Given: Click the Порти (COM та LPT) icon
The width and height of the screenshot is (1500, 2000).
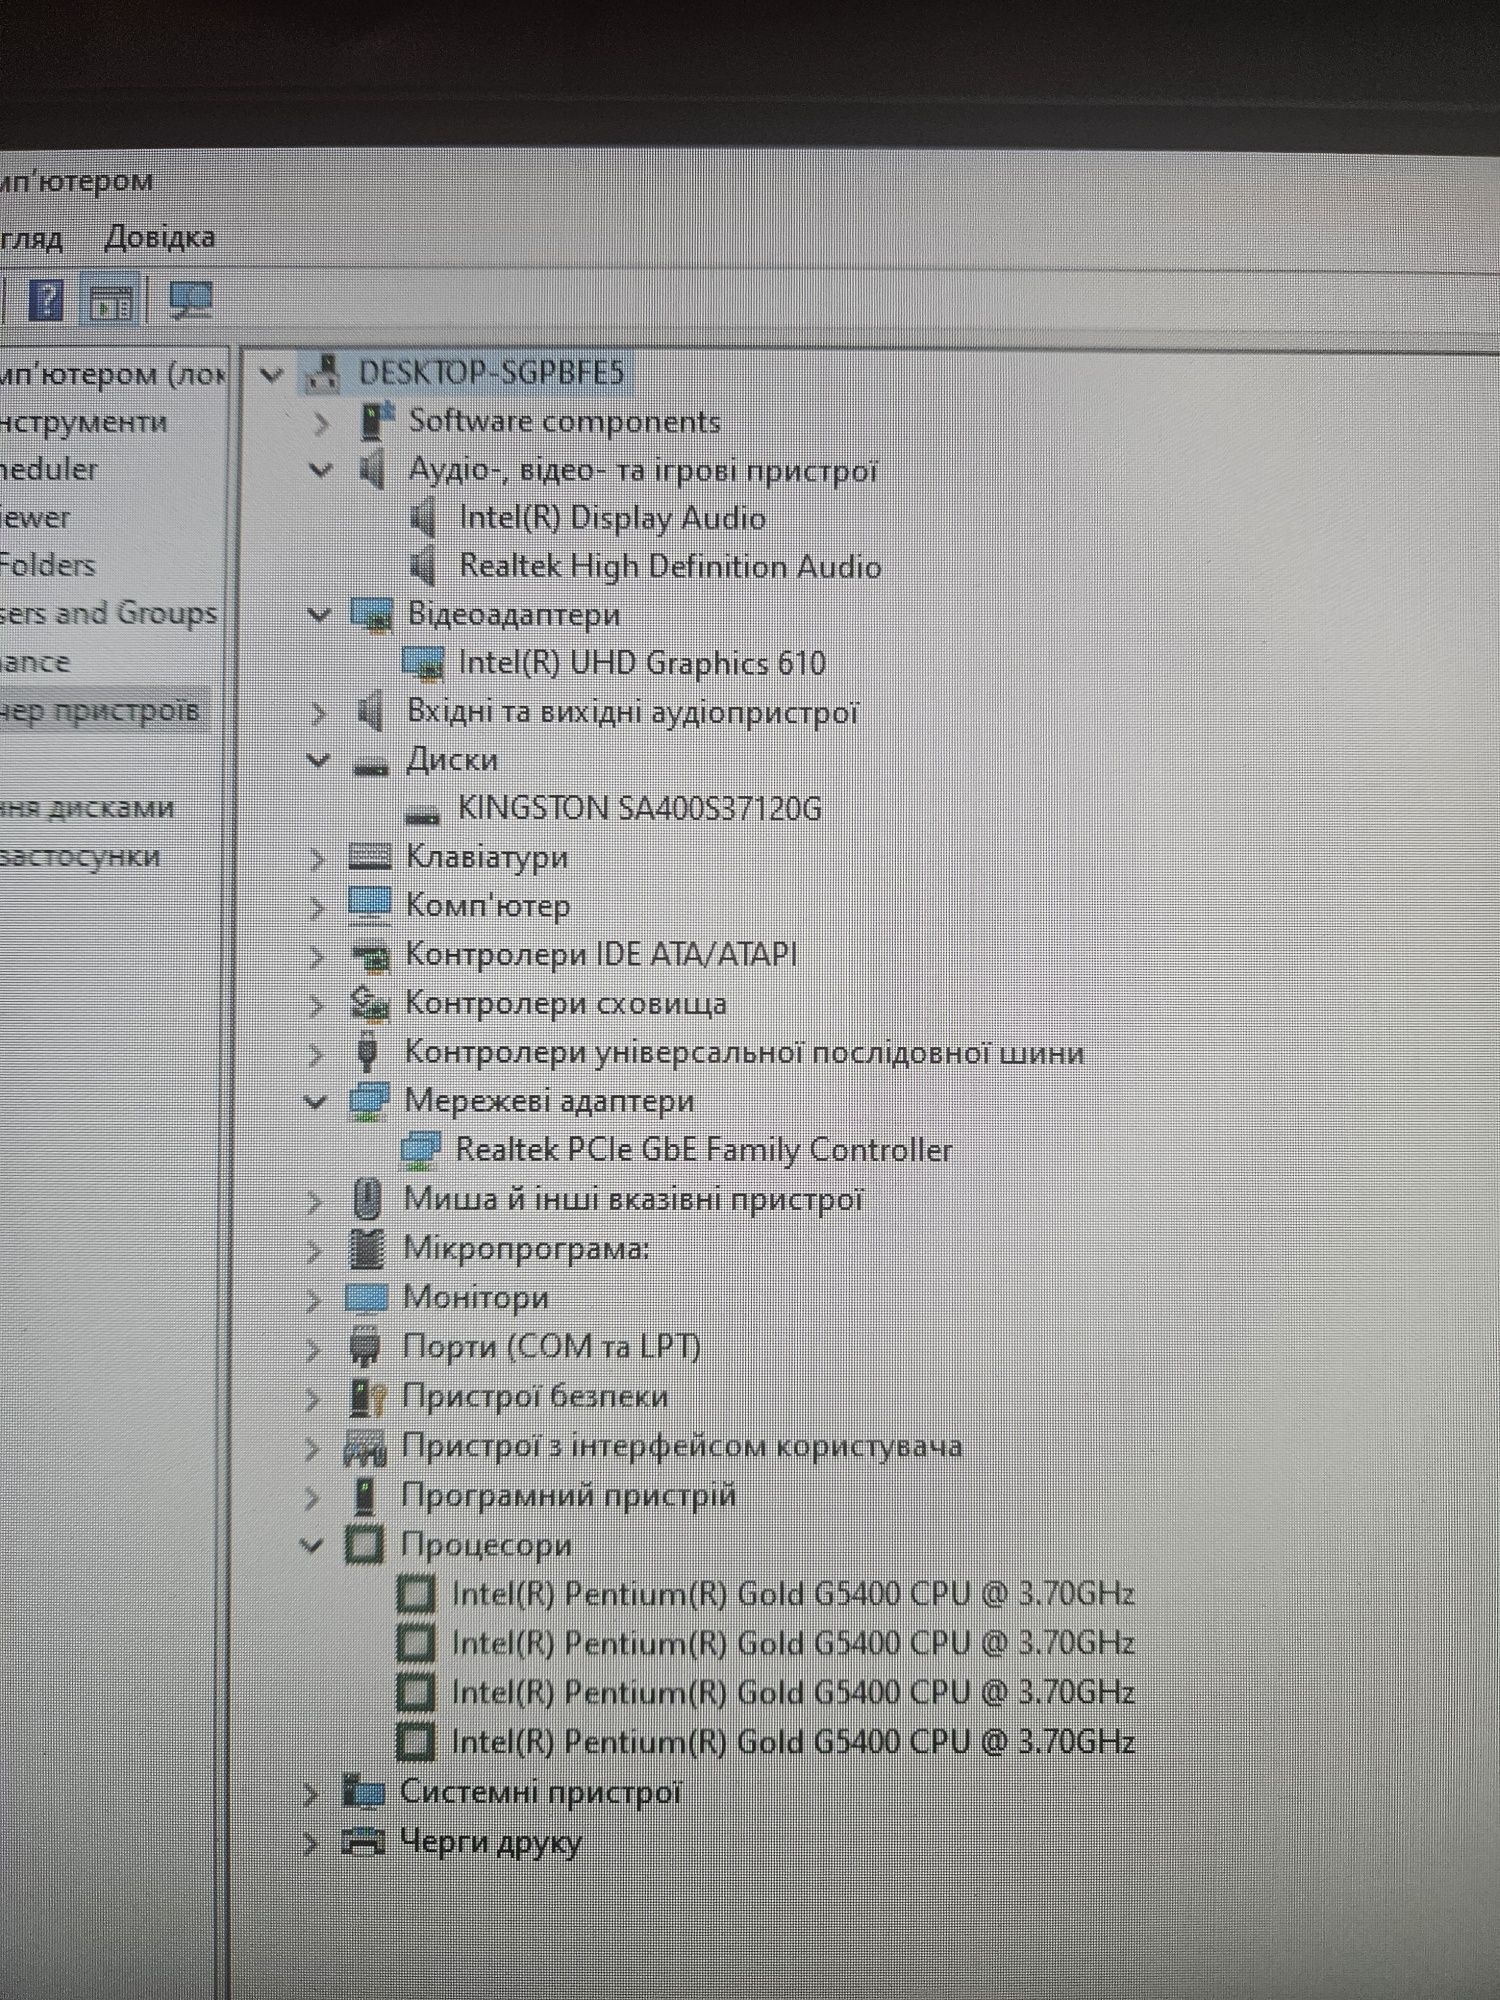Looking at the screenshot, I should pyautogui.click(x=365, y=1346).
